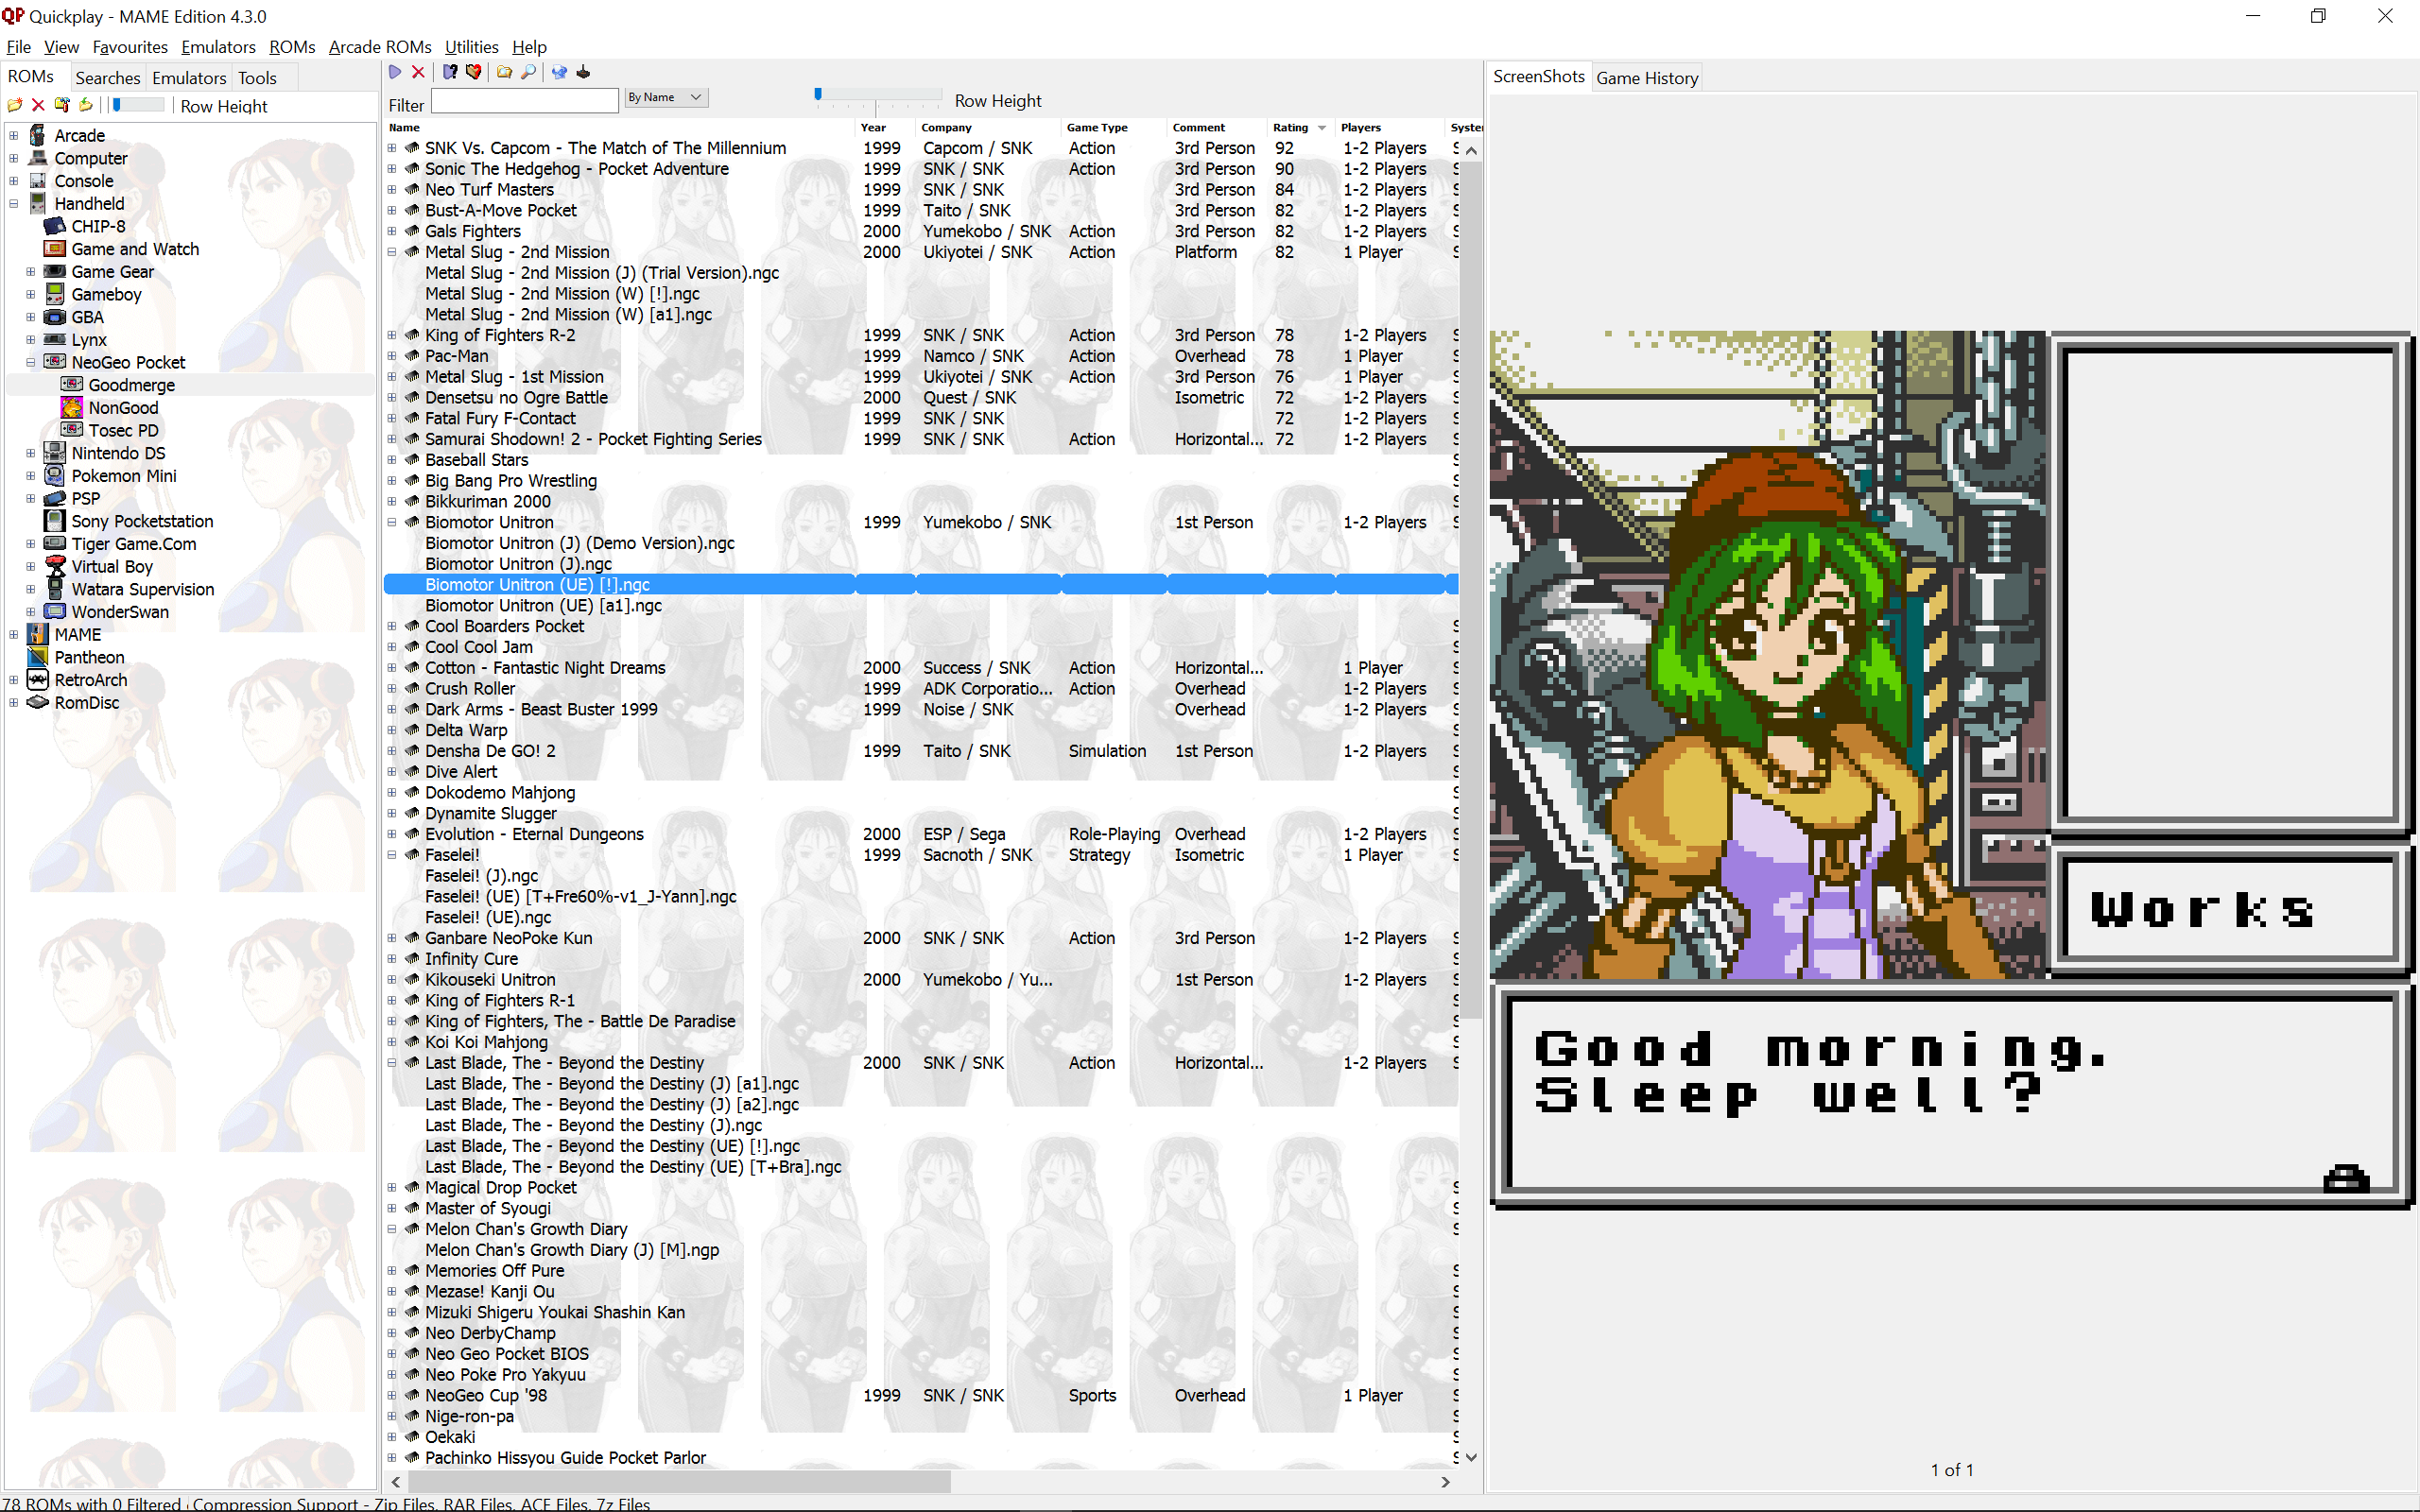Click the folder properties hammer icon
The height and width of the screenshot is (1512, 2420).
point(62,105)
